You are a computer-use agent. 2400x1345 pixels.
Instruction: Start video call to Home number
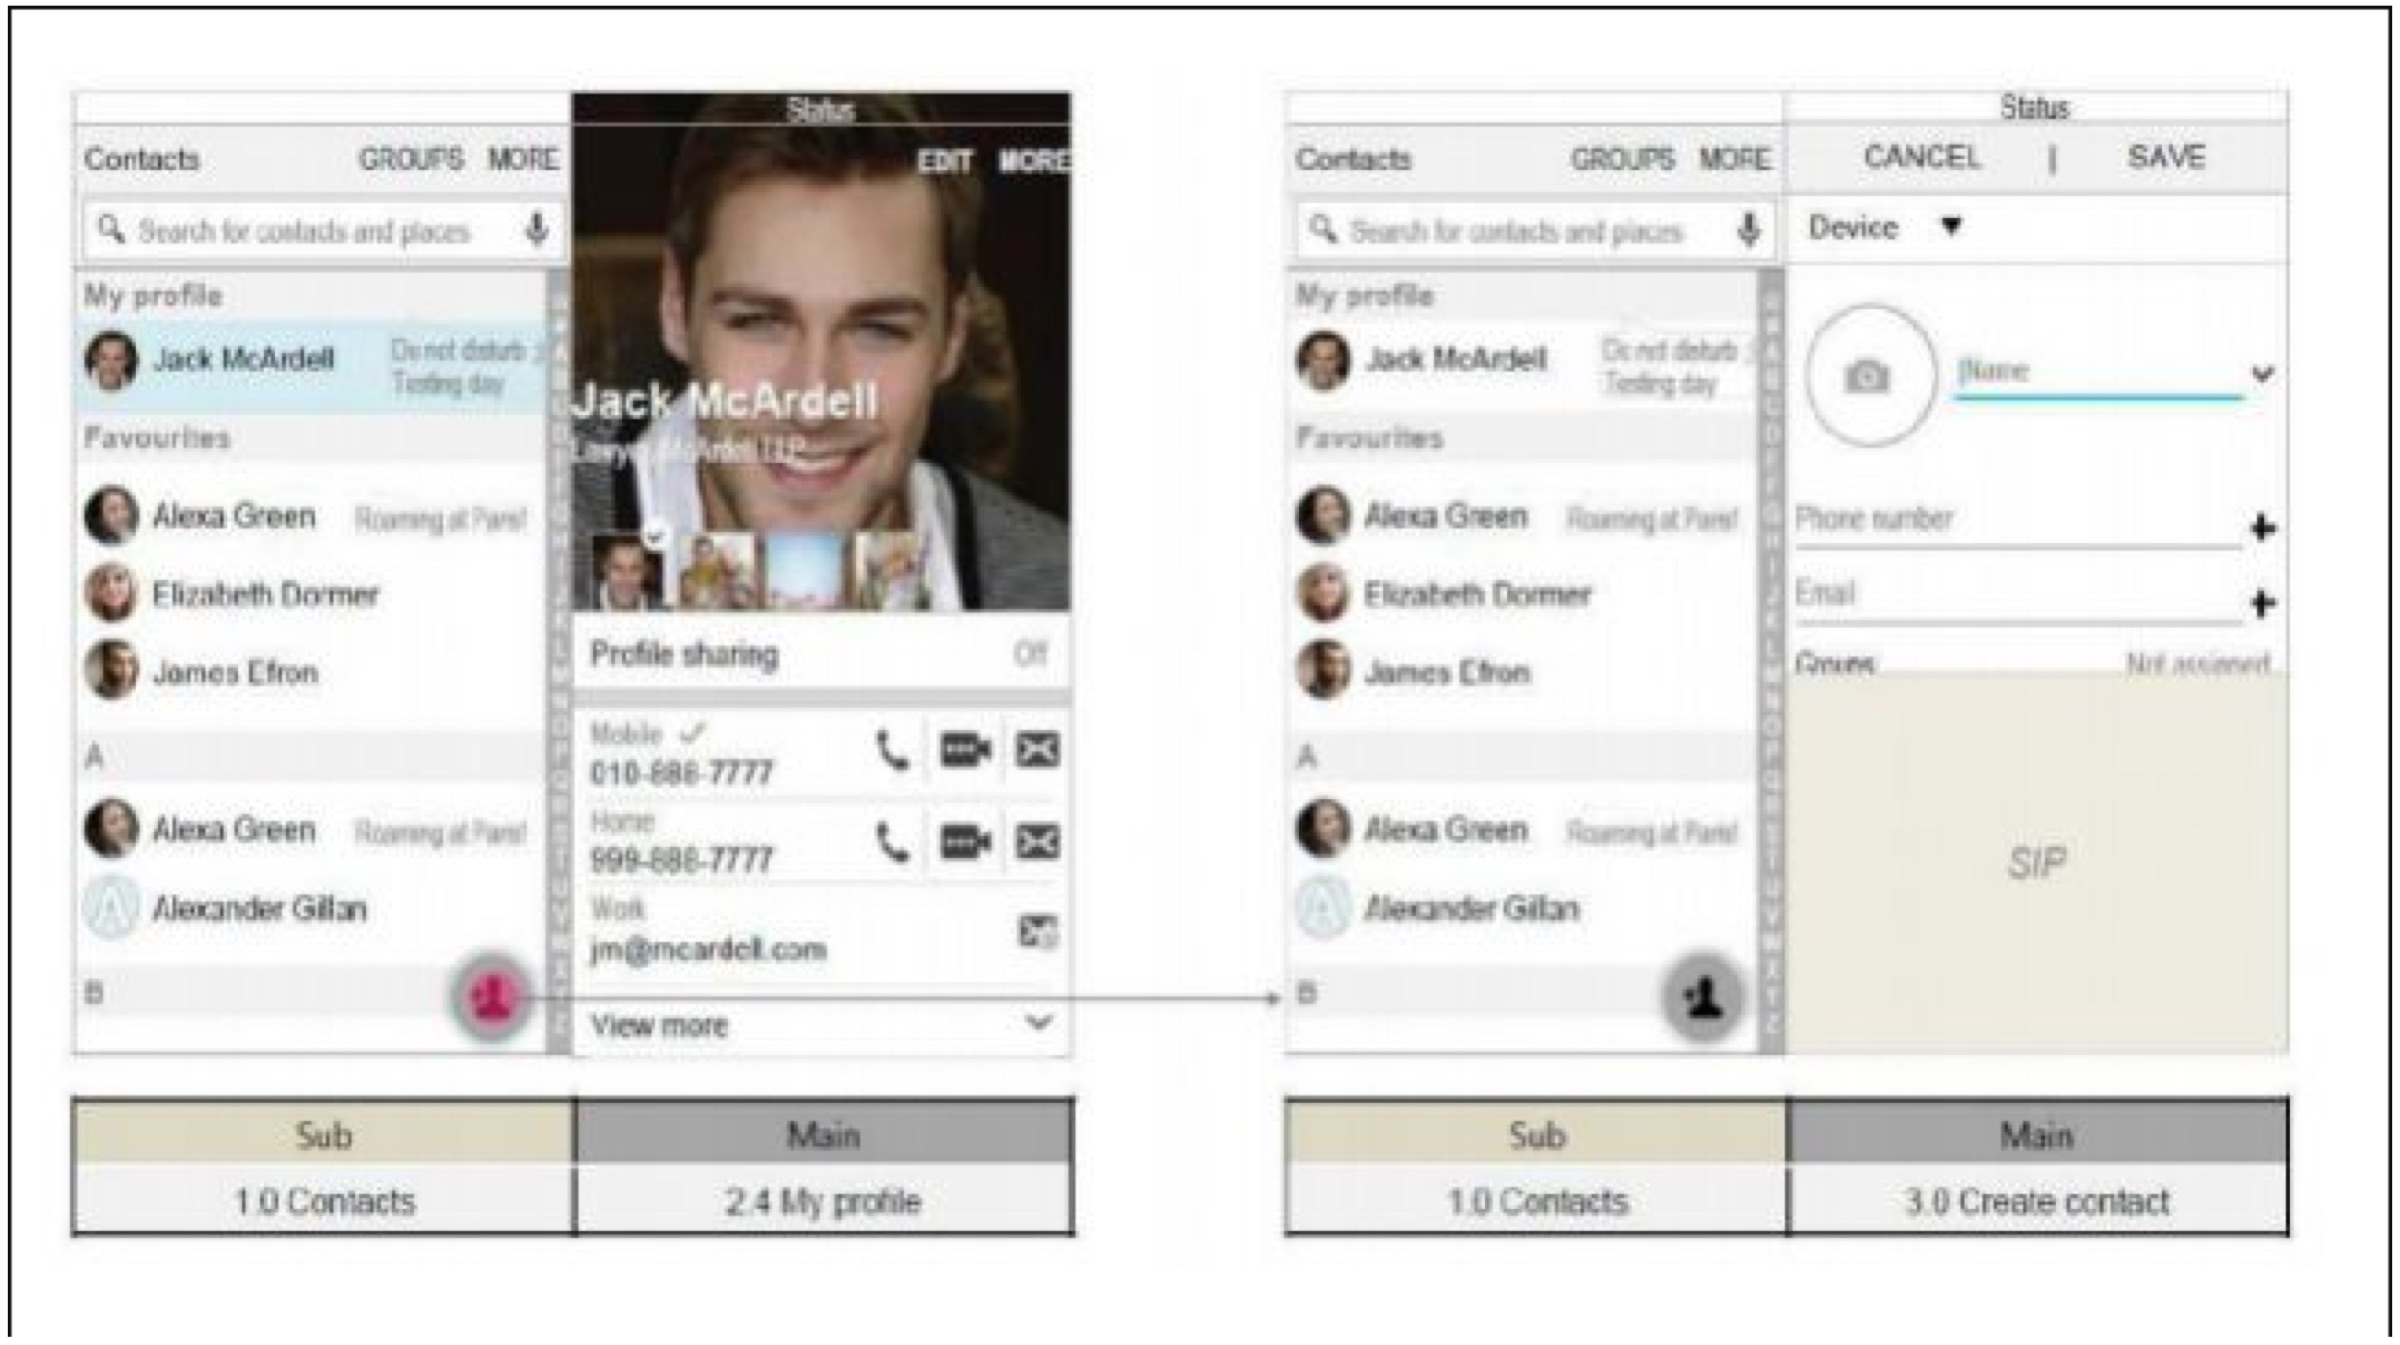[964, 842]
